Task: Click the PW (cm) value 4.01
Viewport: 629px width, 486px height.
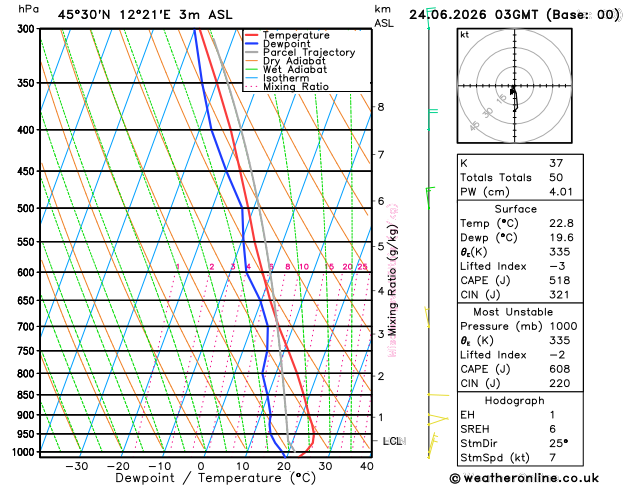Action: pyautogui.click(x=561, y=192)
